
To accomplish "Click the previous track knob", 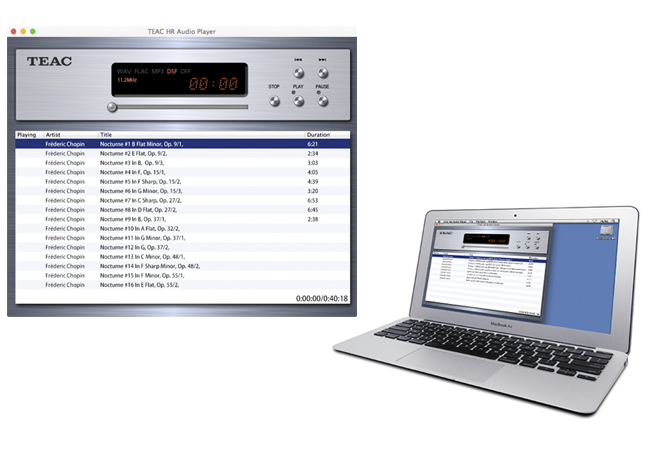I will click(x=298, y=73).
